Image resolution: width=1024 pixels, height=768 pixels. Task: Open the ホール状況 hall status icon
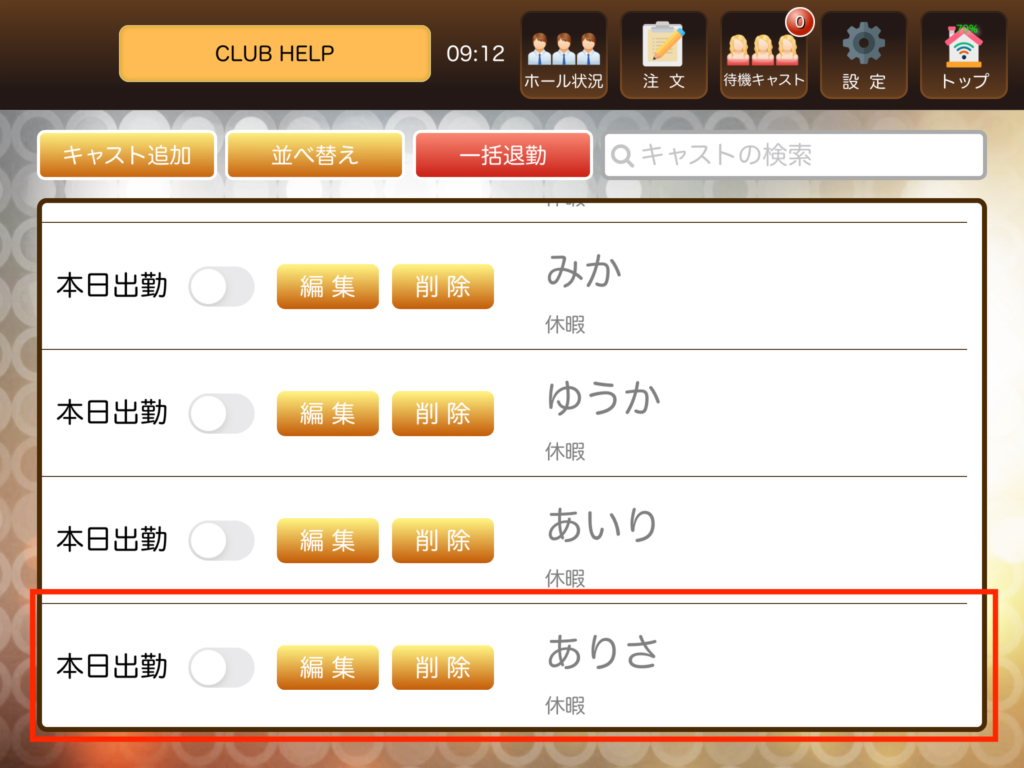(564, 55)
